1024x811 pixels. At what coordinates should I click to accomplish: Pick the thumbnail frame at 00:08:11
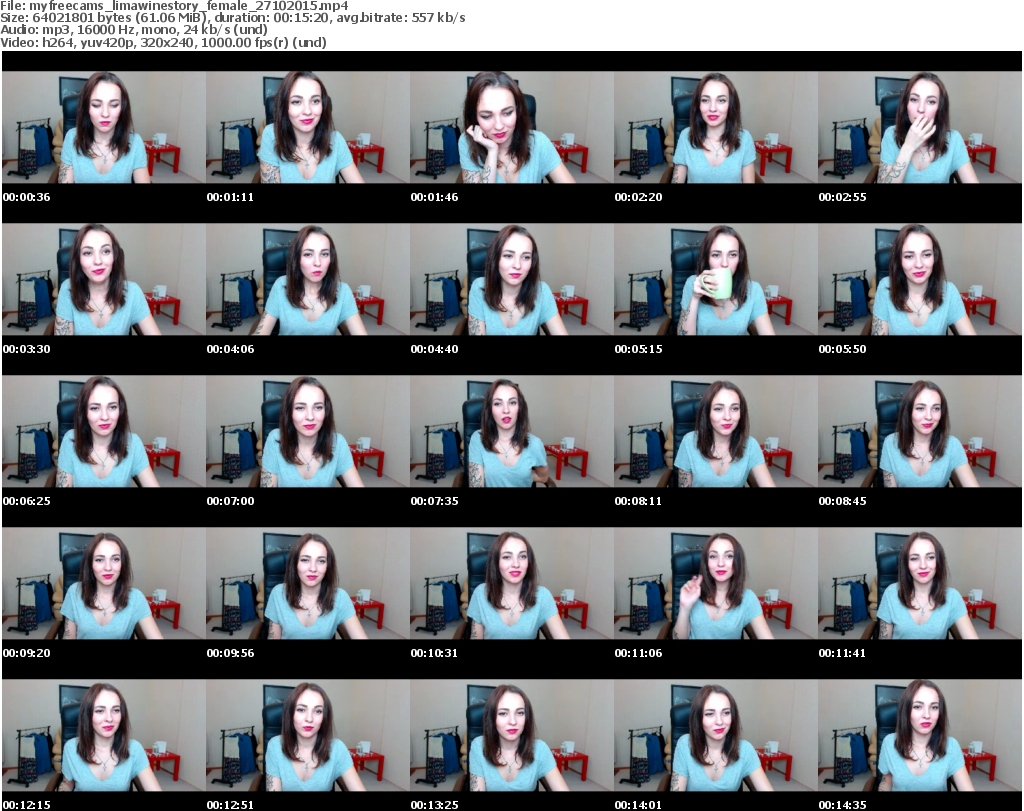[x=716, y=431]
